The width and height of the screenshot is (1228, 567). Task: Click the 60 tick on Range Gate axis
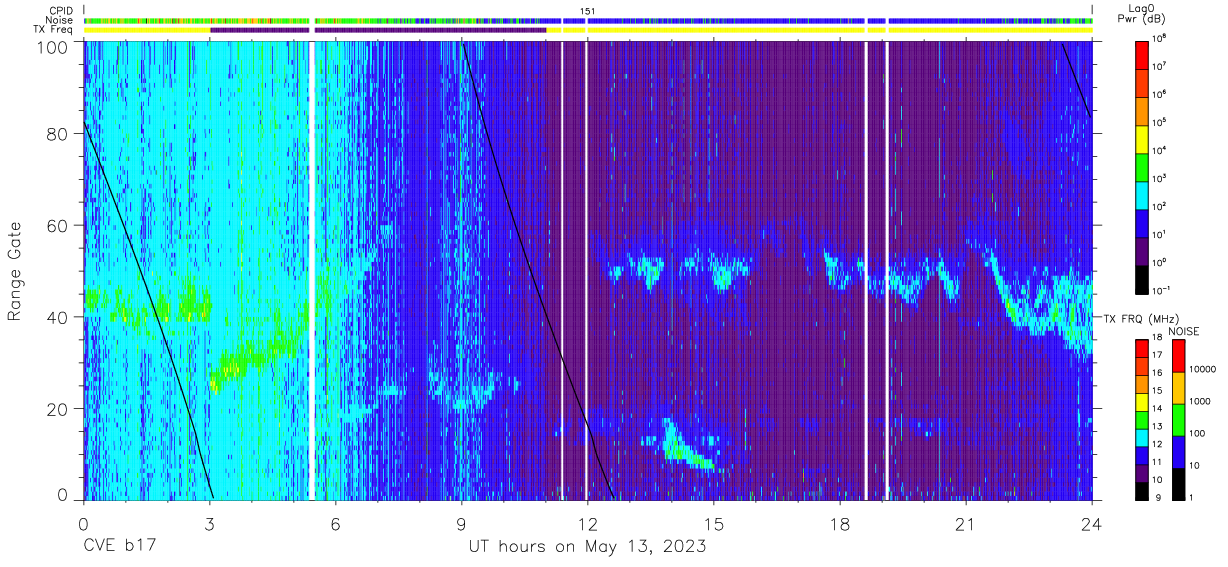coord(57,225)
